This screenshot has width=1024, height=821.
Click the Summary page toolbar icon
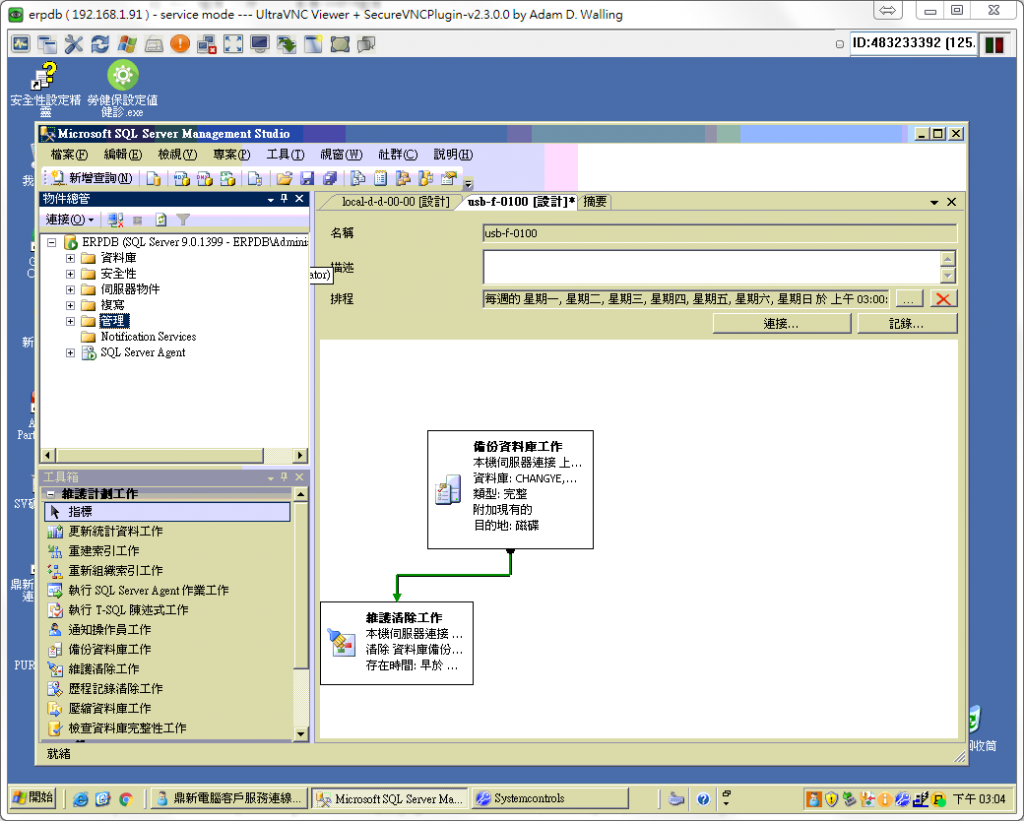click(381, 178)
